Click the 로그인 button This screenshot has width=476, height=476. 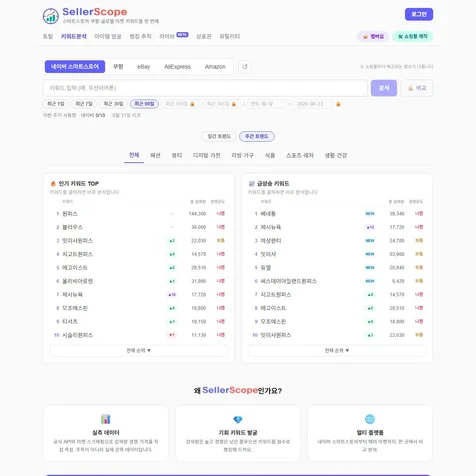419,14
